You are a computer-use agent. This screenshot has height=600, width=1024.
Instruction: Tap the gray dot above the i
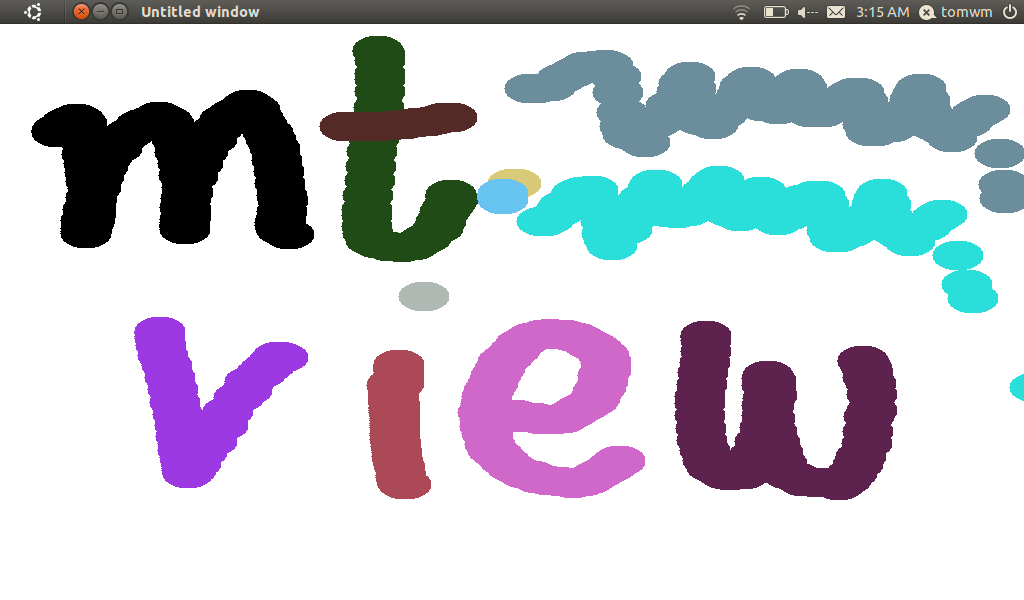pos(423,296)
